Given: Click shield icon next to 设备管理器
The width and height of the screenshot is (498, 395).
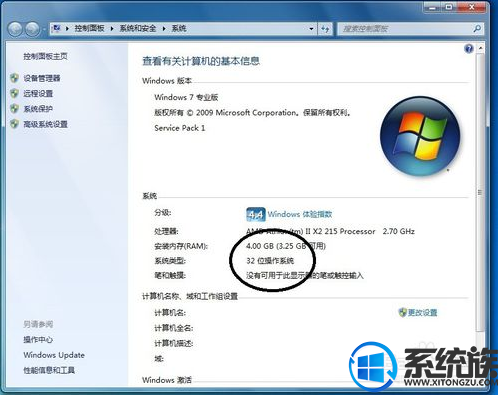Looking at the screenshot, I should (14, 78).
